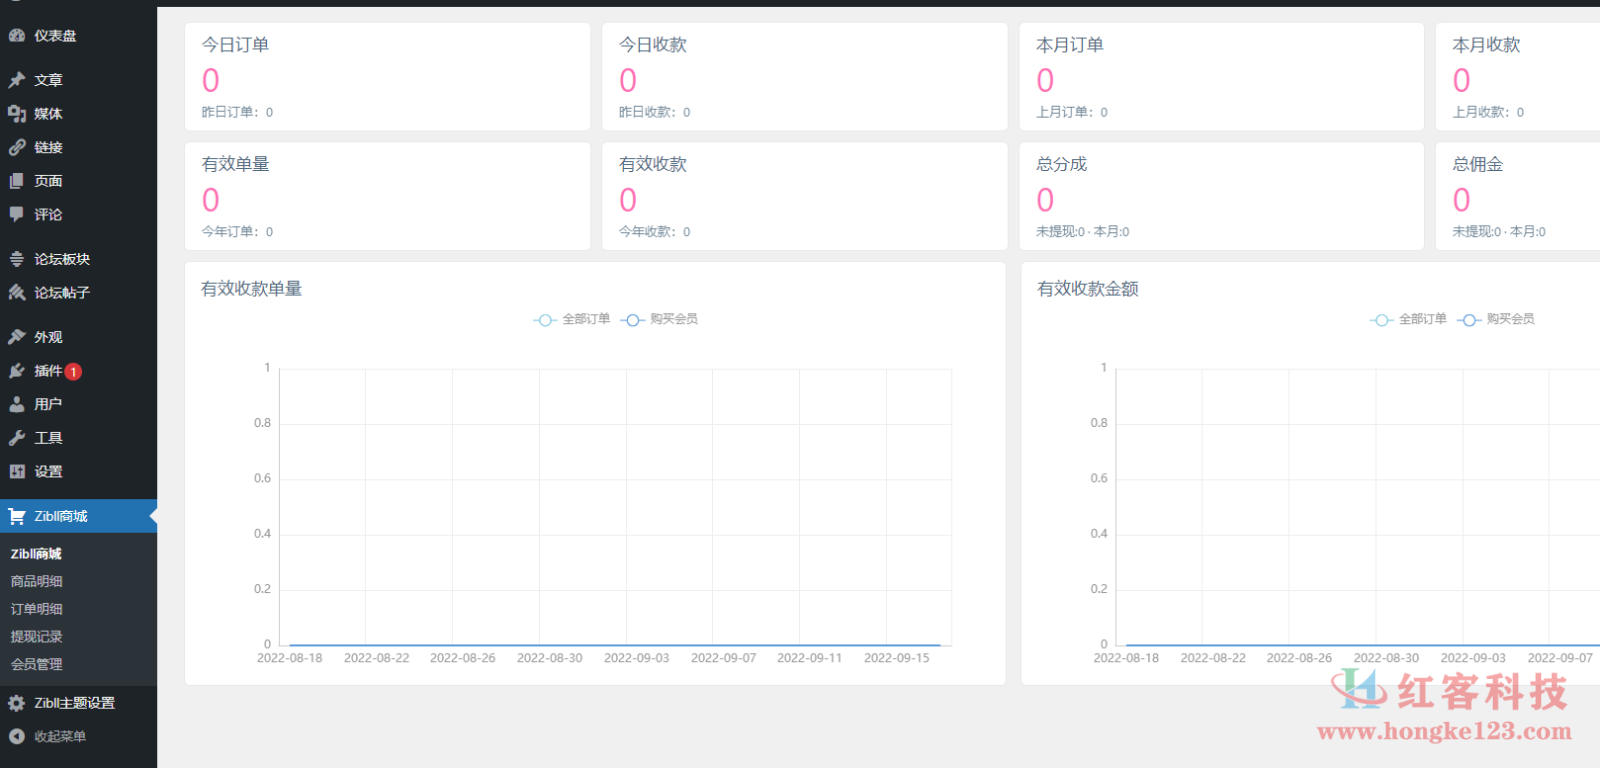Viewport: 1600px width, 768px height.
Task: Click the plug icon for Plugins
Action: pos(17,371)
